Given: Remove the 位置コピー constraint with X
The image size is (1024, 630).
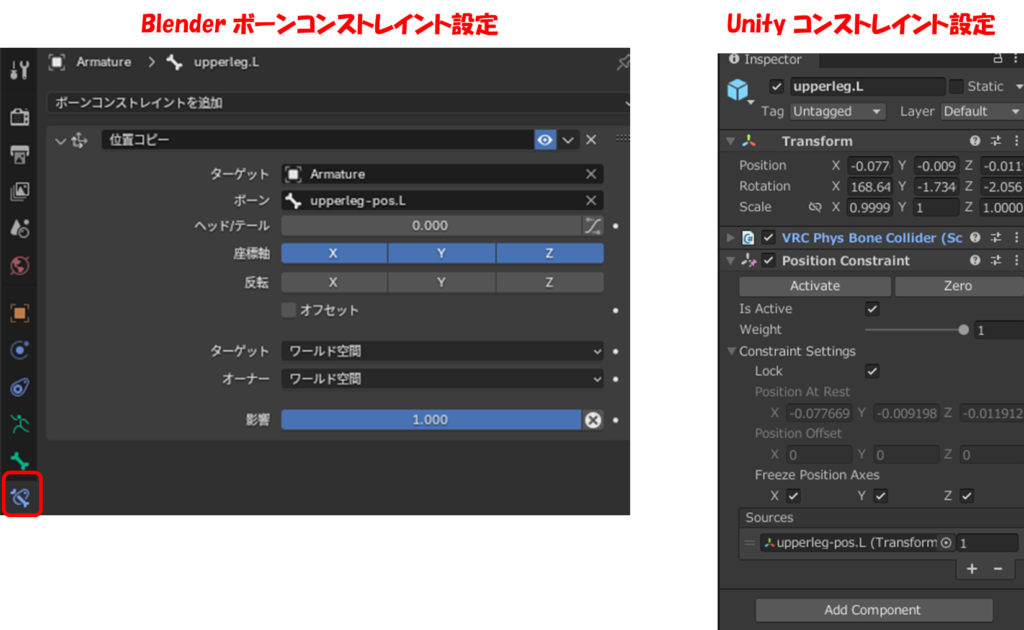Looking at the screenshot, I should coord(591,140).
